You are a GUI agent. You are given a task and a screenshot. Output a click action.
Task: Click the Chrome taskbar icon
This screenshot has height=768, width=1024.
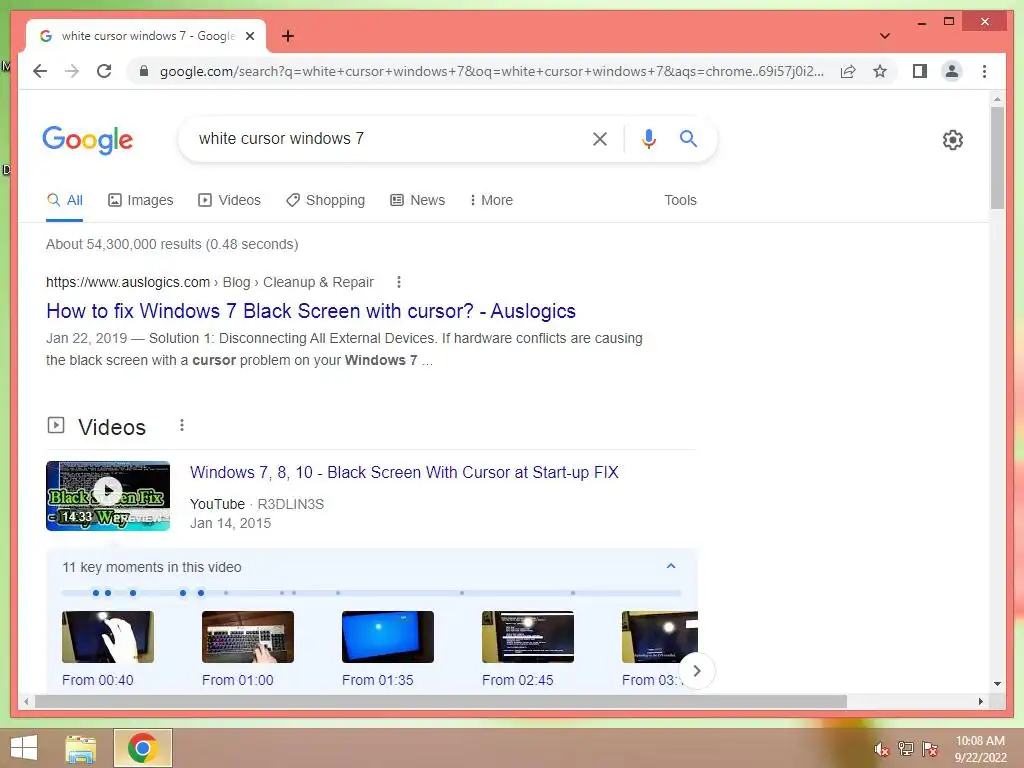(x=143, y=748)
